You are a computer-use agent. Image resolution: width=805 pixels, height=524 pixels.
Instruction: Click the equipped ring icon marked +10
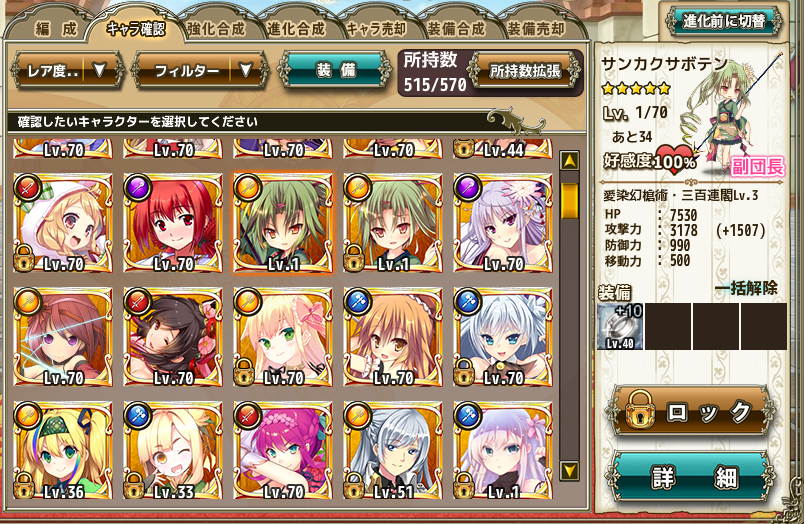point(620,326)
